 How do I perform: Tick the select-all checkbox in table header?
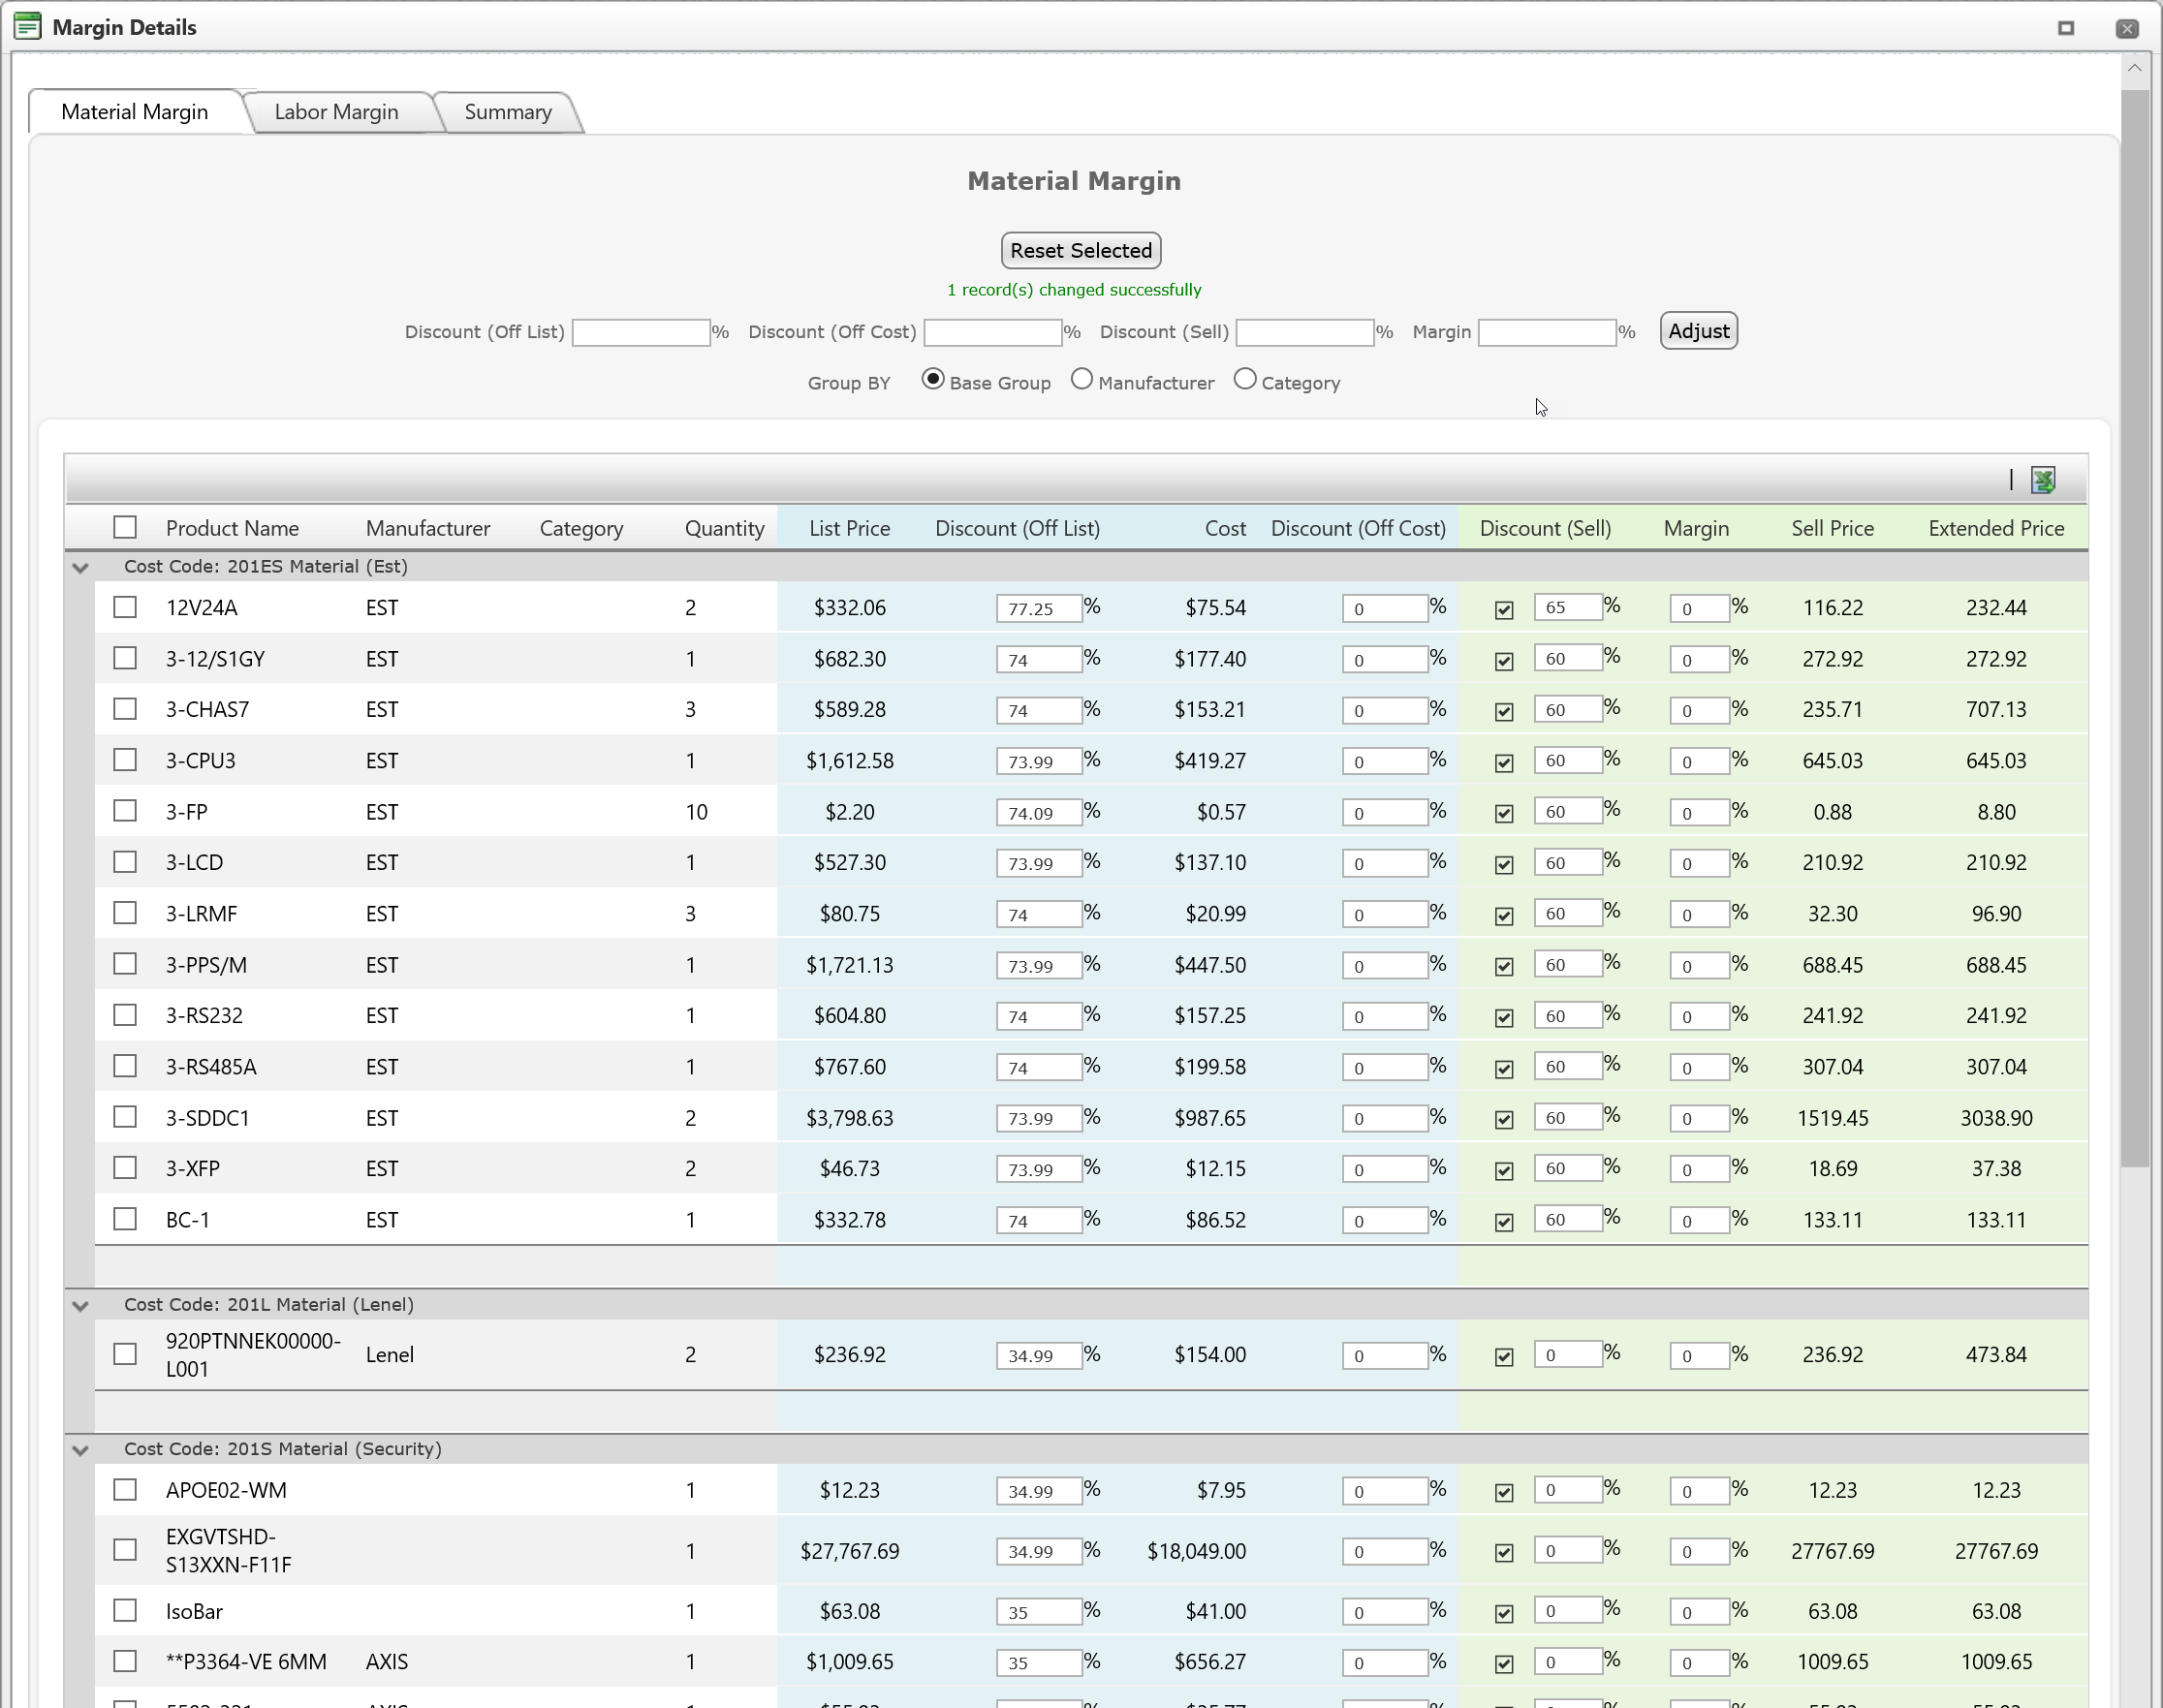tap(125, 527)
